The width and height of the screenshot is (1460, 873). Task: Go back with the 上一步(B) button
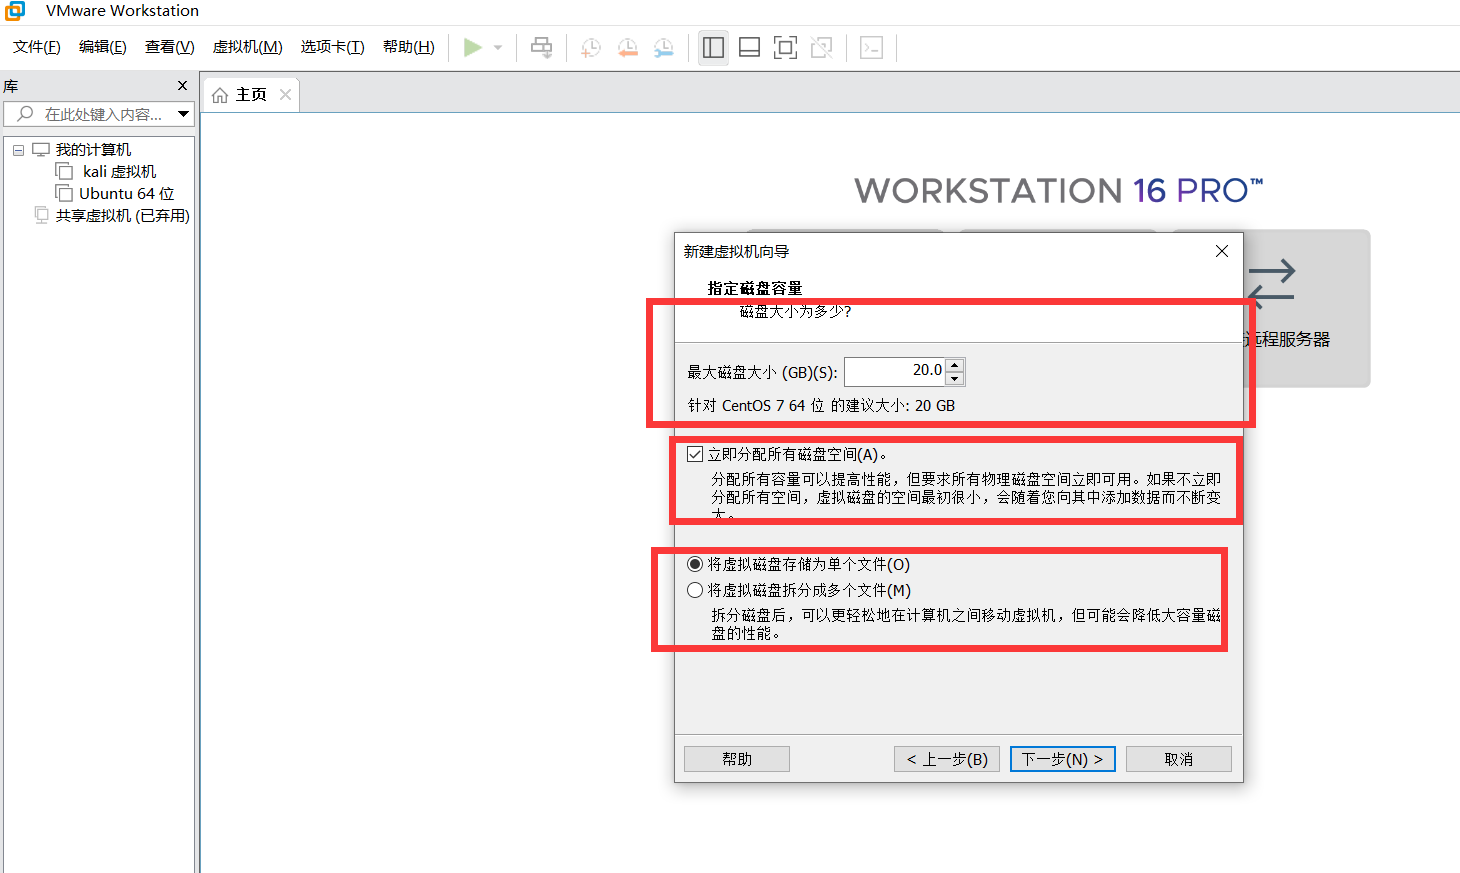tap(947, 759)
